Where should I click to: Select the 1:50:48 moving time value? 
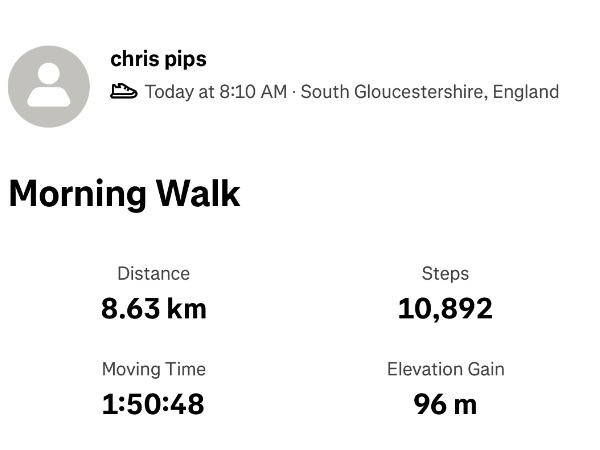click(153, 404)
